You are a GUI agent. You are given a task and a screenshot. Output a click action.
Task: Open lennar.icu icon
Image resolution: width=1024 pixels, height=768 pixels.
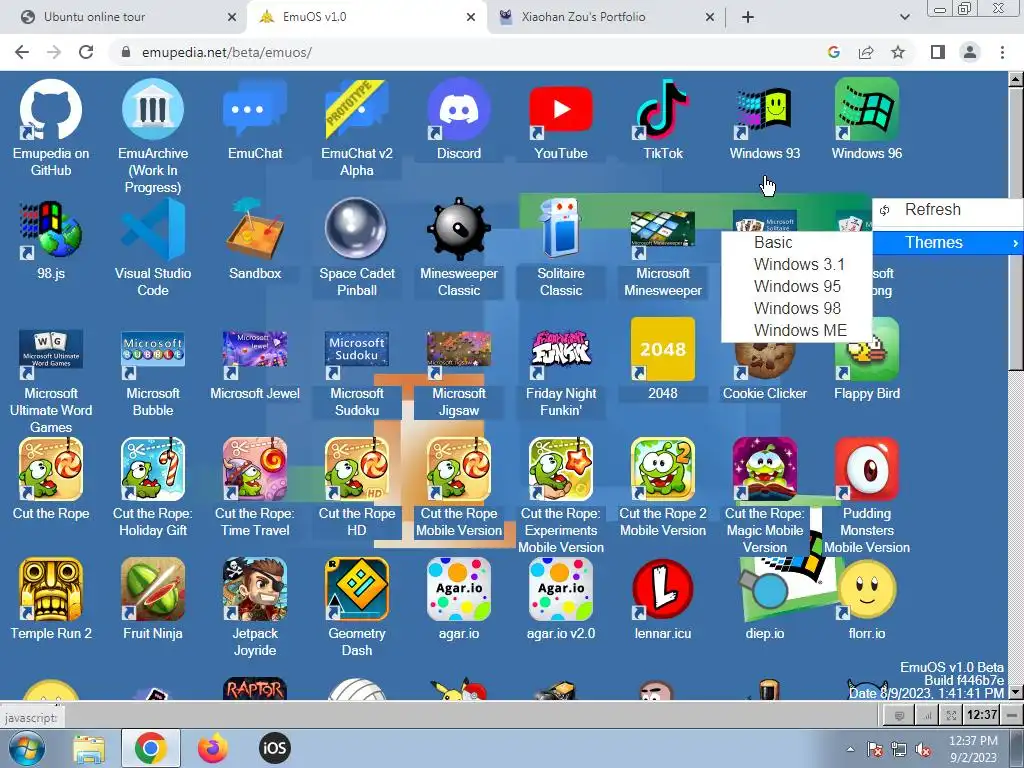(662, 589)
